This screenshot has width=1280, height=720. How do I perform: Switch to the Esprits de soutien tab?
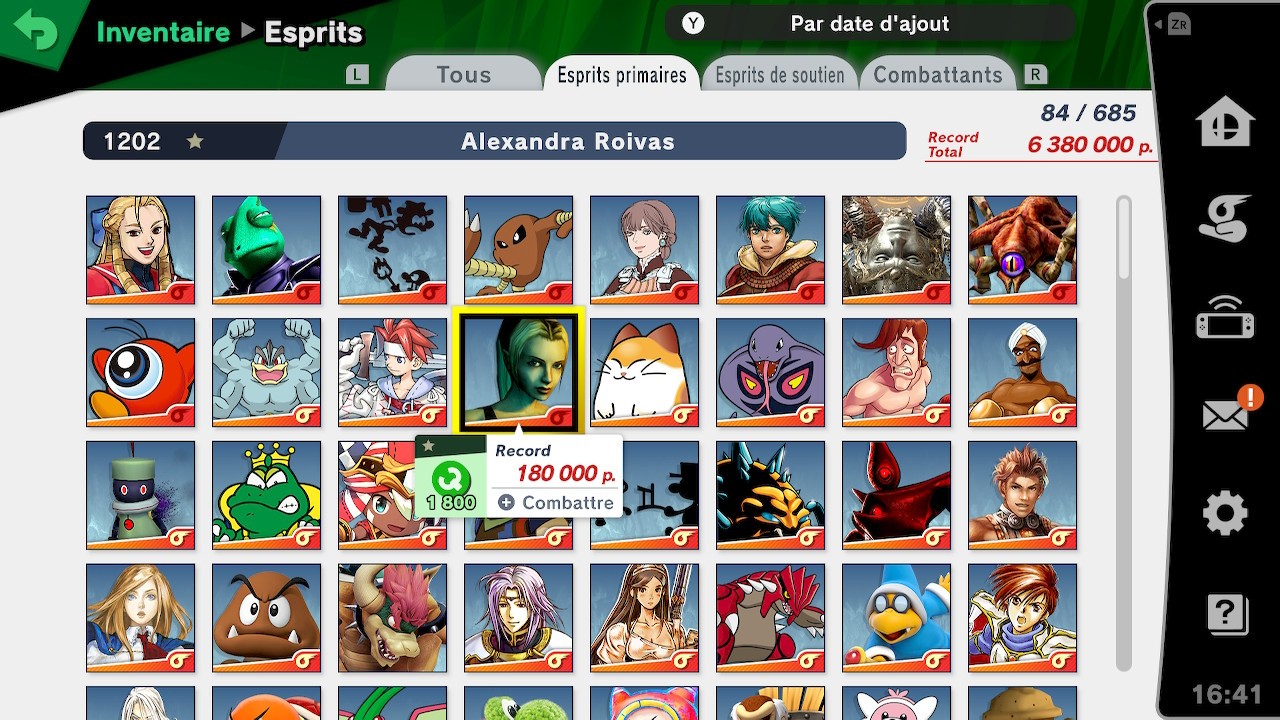(x=780, y=75)
